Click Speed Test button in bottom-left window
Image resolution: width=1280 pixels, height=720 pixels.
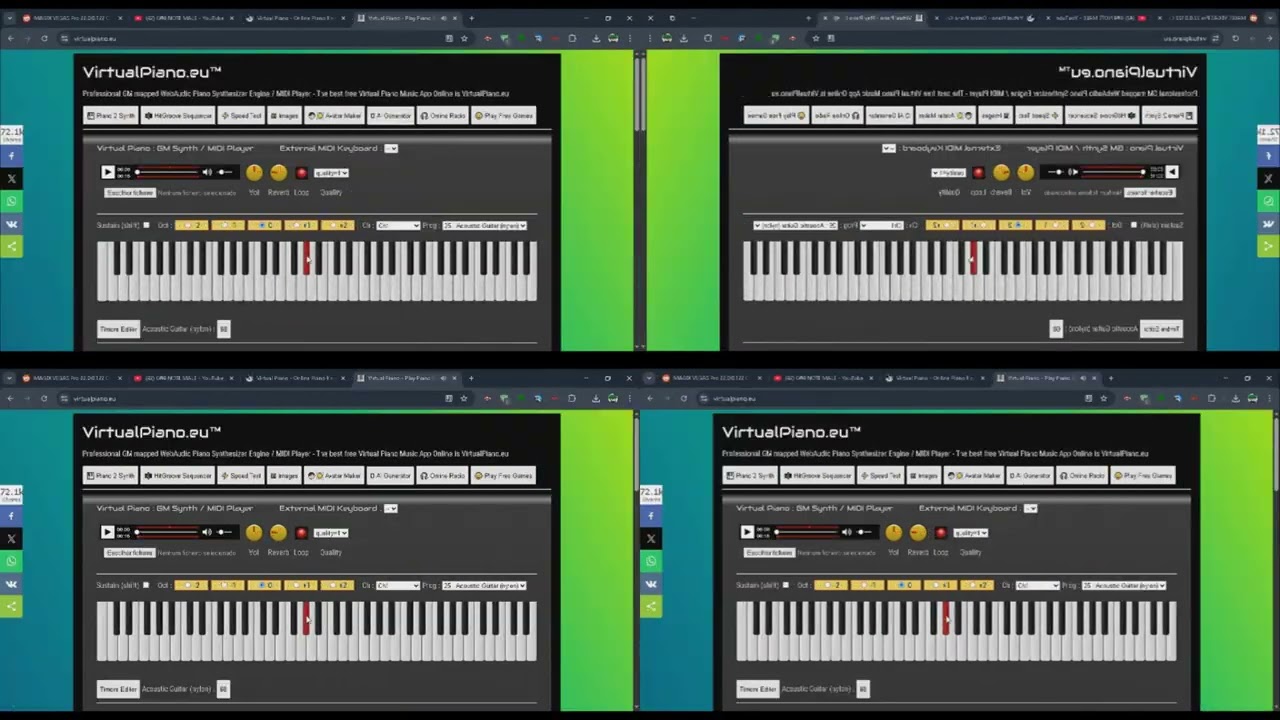tap(241, 475)
